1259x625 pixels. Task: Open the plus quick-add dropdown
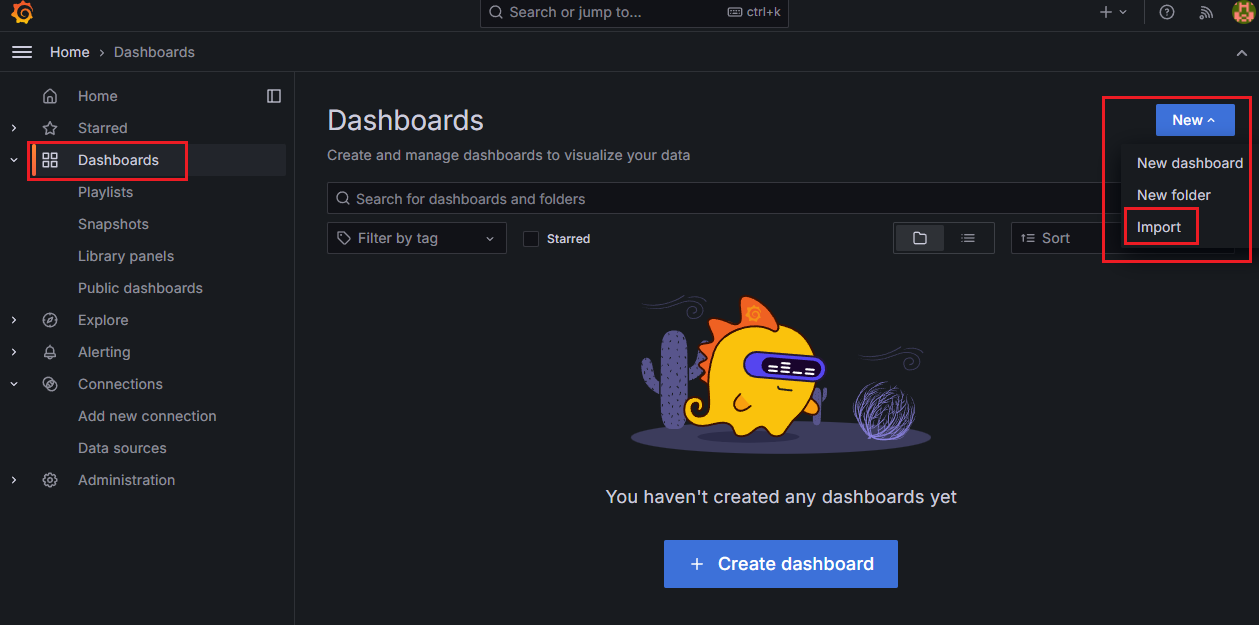point(1113,12)
